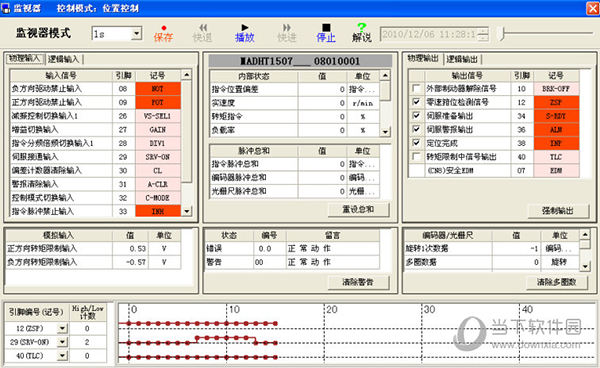The height and width of the screenshot is (368, 600).
Task: Open the 40 (TLC) pin dropdown
Action: pos(62,356)
